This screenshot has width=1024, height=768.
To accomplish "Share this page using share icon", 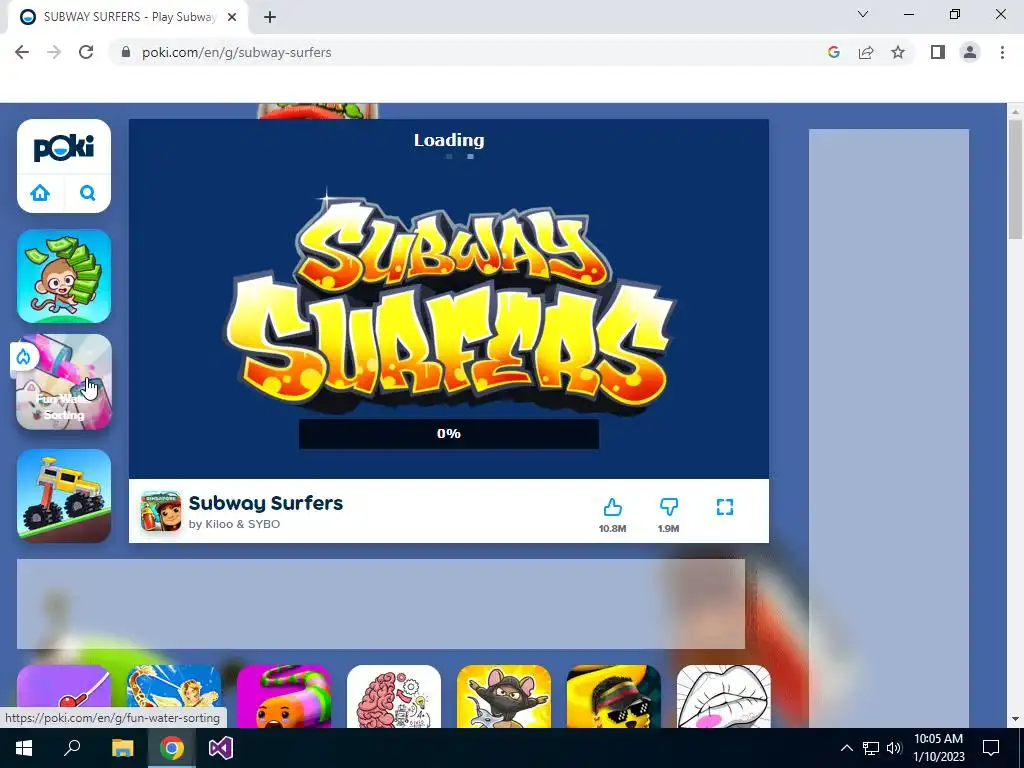I will click(866, 52).
